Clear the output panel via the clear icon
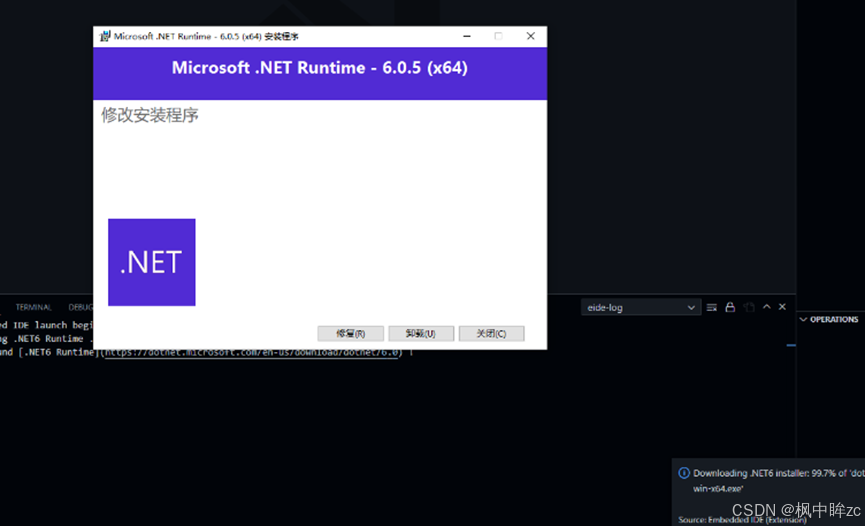The image size is (865, 526). click(x=712, y=307)
